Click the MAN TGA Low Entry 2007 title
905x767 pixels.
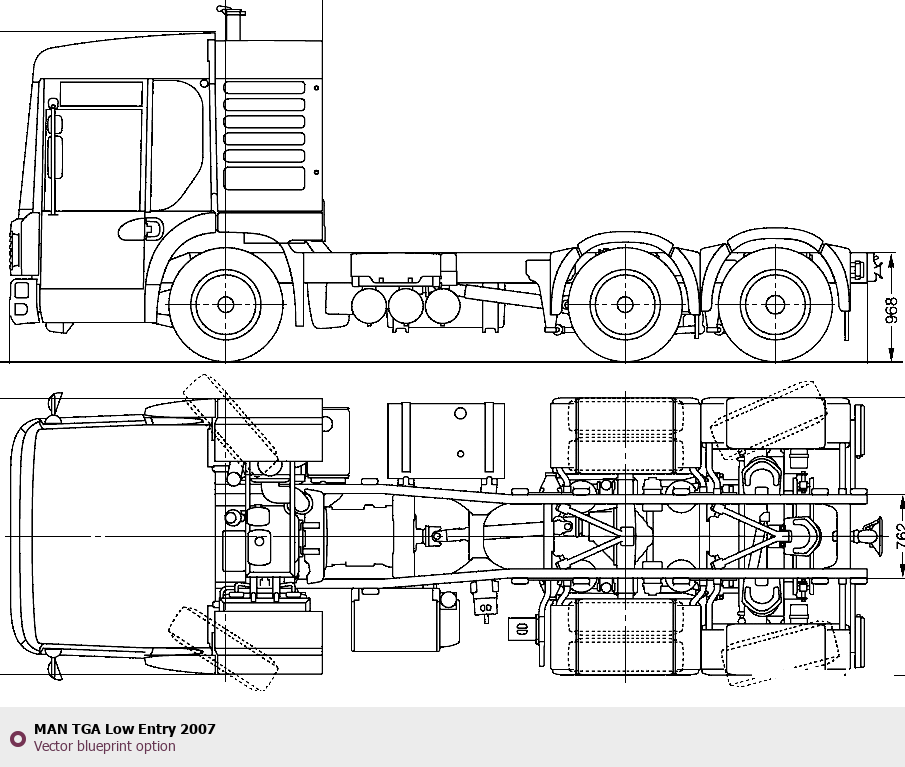125,729
